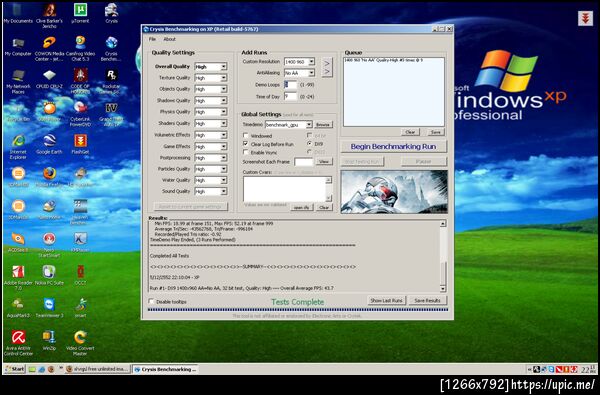Open the COWON Media Center icon
The width and height of the screenshot is (600, 395).
tap(49, 49)
